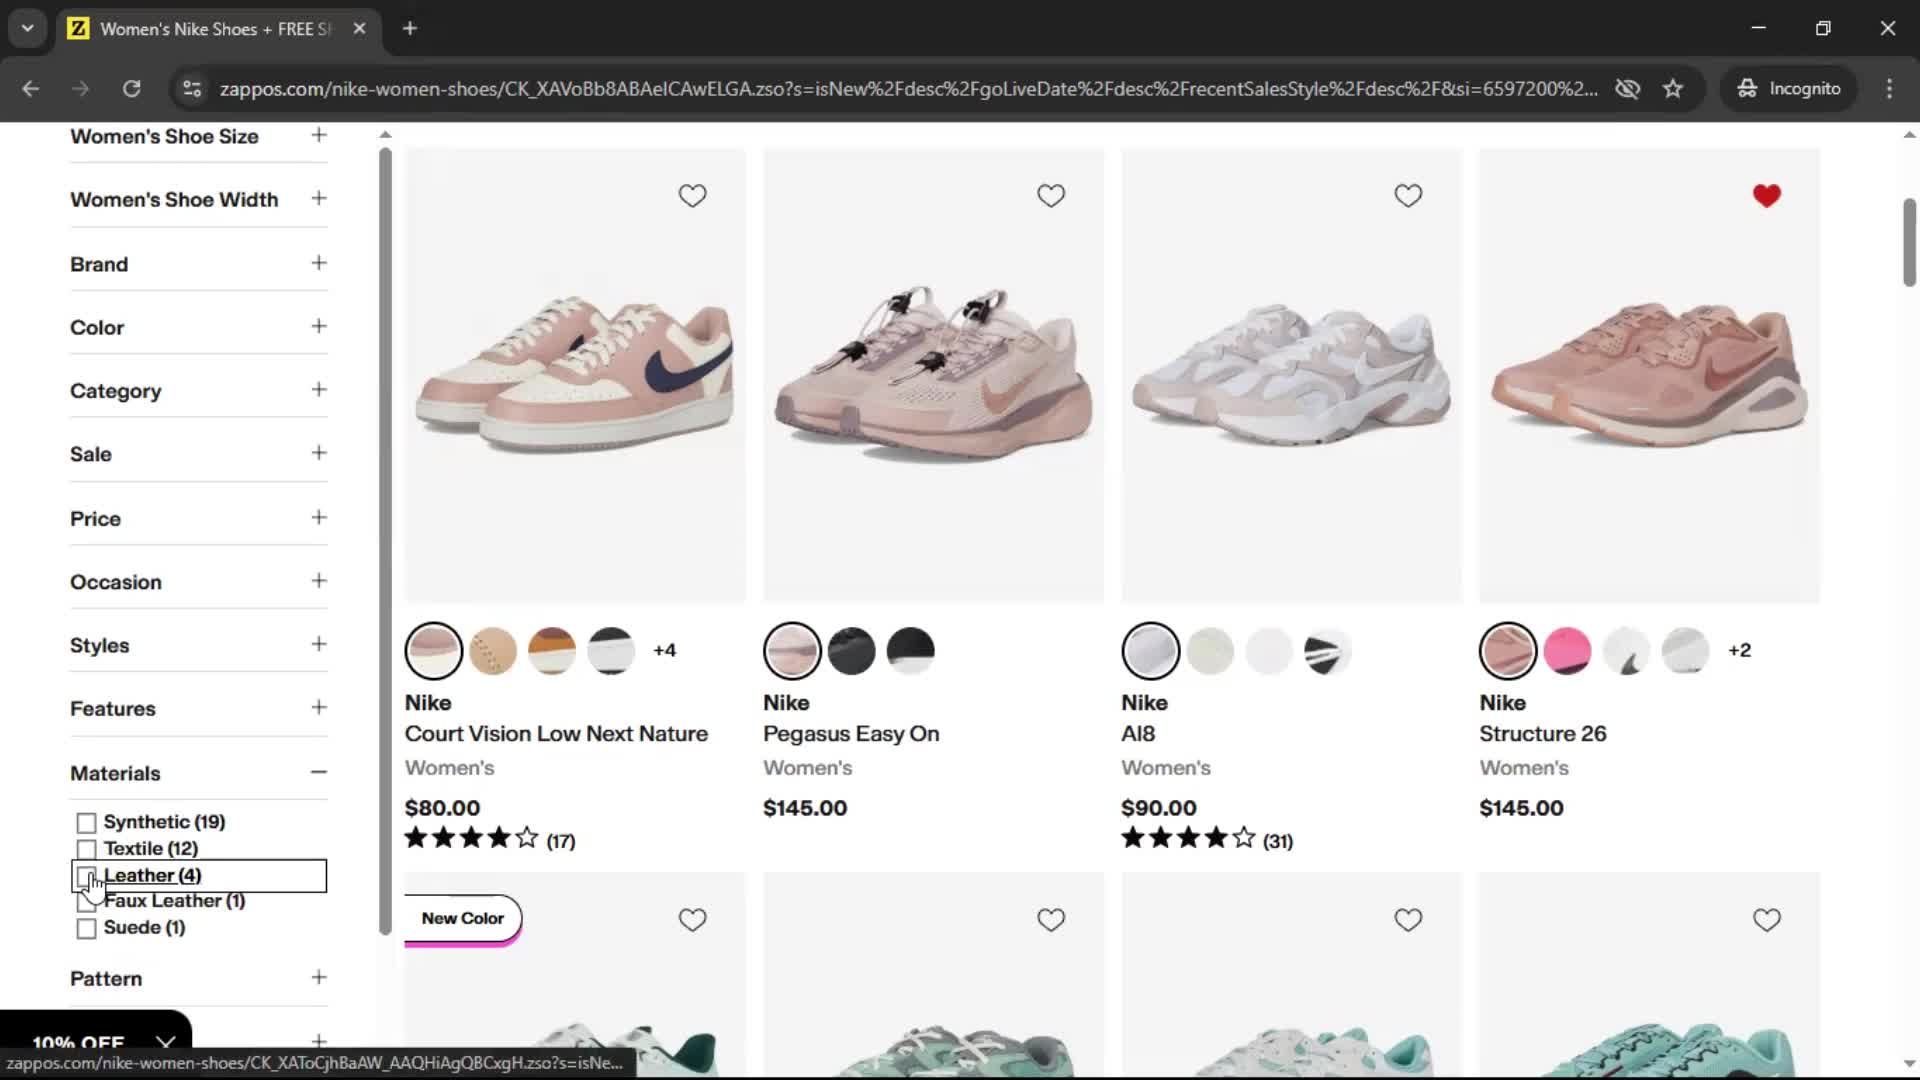Image resolution: width=1920 pixels, height=1080 pixels.
Task: Click heart icon on Pegasus Easy On
Action: 1050,195
